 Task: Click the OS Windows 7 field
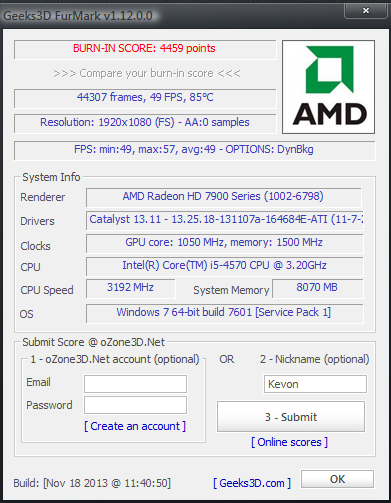click(225, 313)
